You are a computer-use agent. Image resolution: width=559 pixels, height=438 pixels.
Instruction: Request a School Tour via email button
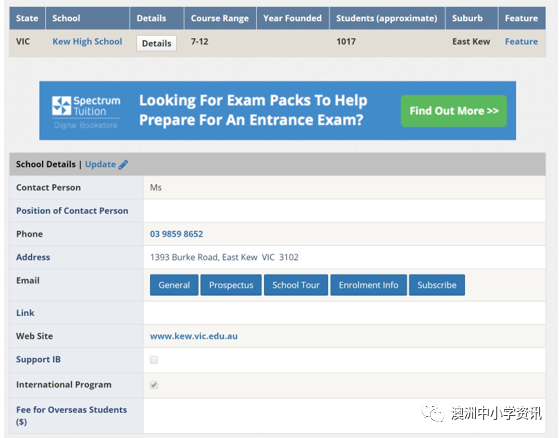(296, 285)
